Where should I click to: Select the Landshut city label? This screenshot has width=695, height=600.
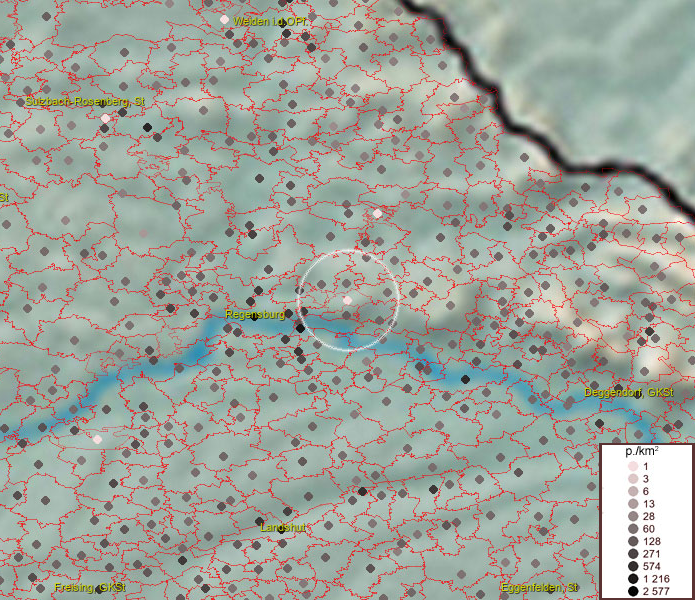click(x=287, y=526)
